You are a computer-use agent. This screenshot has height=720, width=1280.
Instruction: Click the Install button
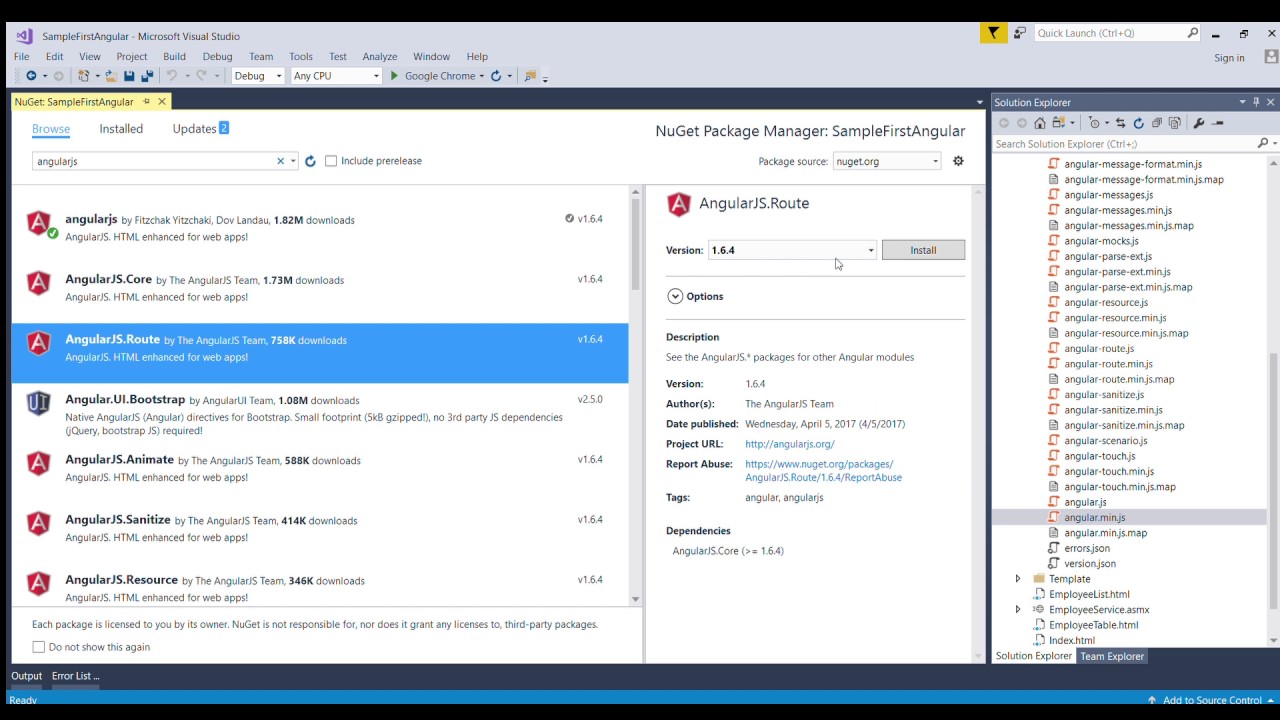pyautogui.click(x=923, y=250)
